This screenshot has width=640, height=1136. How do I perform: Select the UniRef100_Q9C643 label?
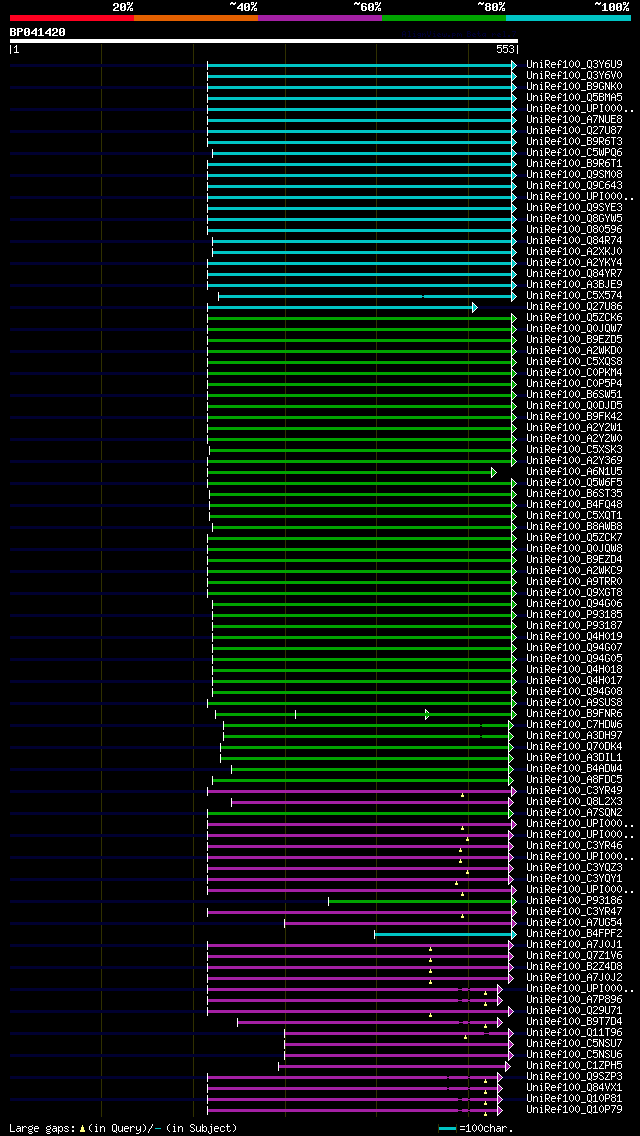pos(574,185)
